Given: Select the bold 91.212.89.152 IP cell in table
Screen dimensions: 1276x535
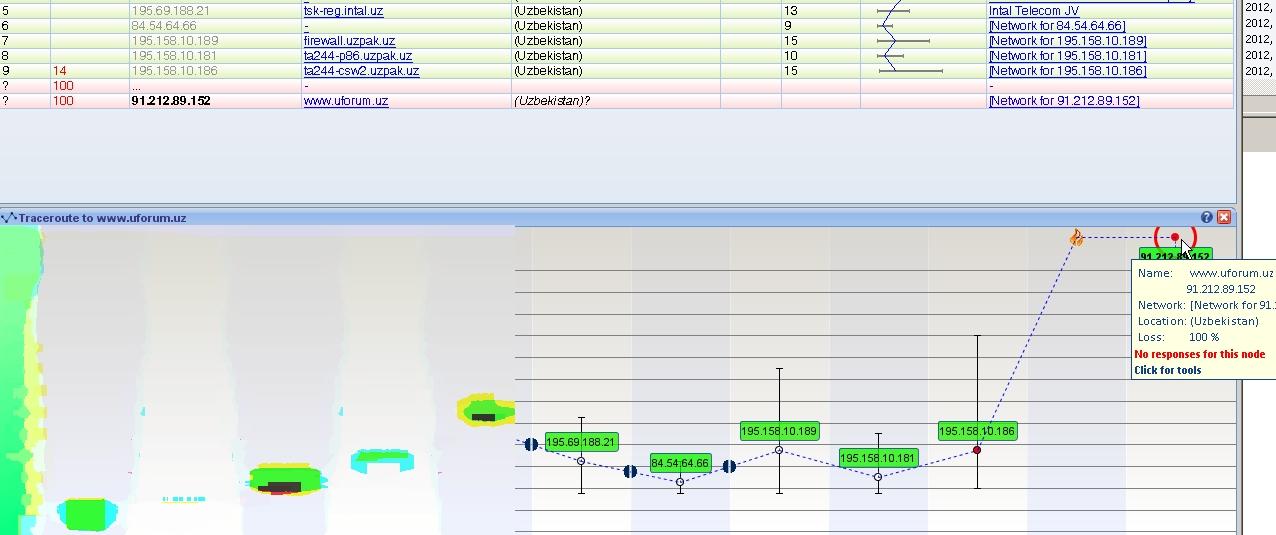Looking at the screenshot, I should [171, 101].
